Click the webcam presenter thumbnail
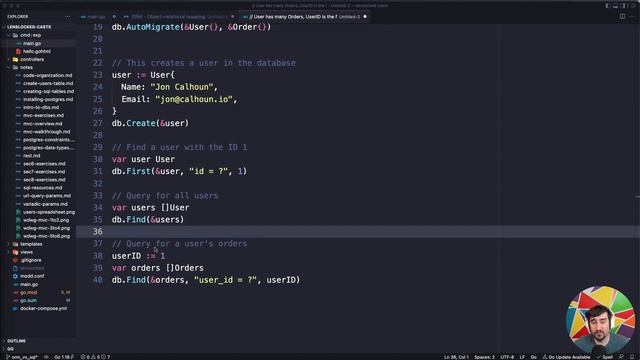The width and height of the screenshot is (640, 360). pos(601,320)
